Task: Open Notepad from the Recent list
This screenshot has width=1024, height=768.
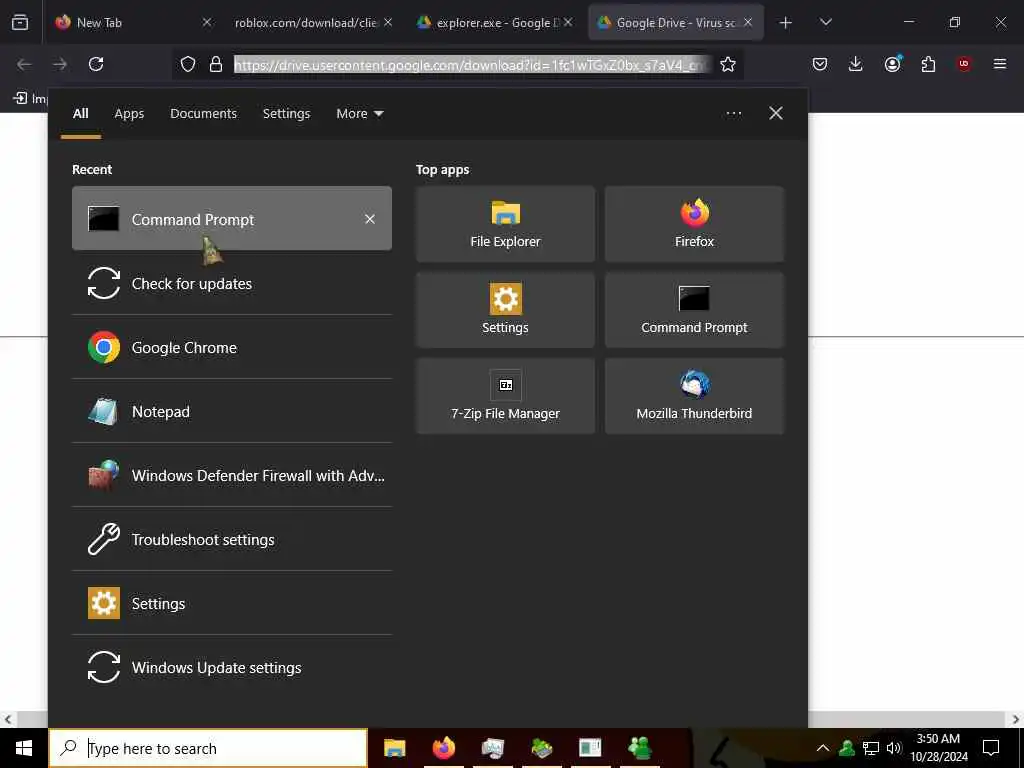Action: [232, 411]
